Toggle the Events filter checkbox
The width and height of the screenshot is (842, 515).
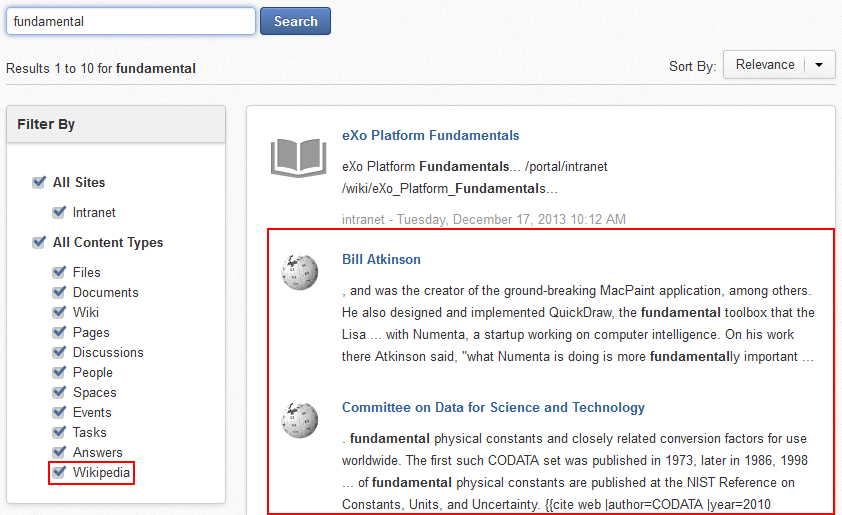(59, 412)
